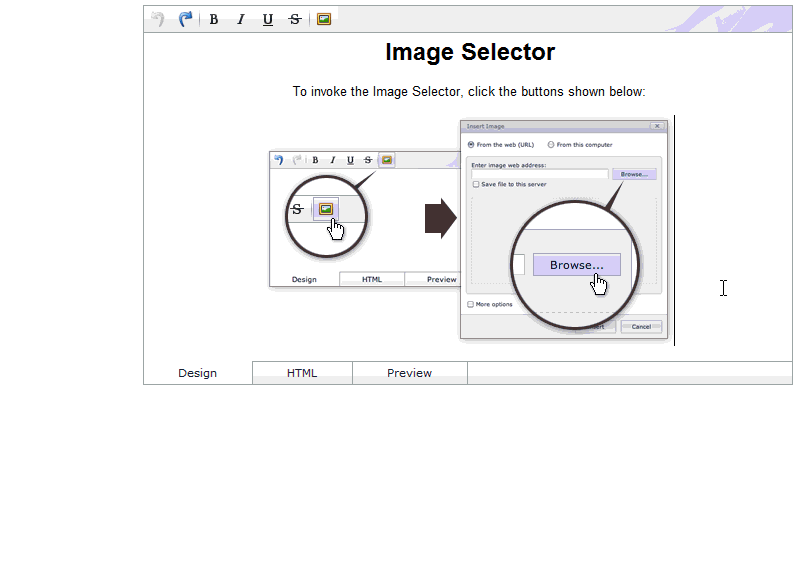
Task: Click the Insert button
Action: [597, 327]
